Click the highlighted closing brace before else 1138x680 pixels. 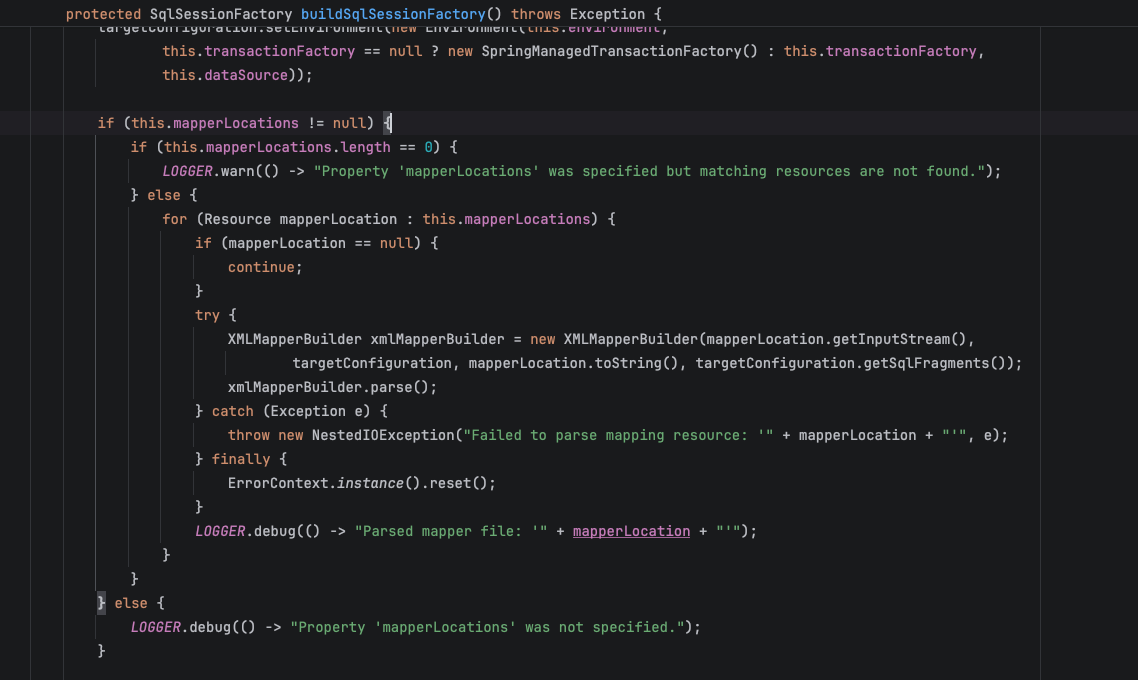(102, 603)
